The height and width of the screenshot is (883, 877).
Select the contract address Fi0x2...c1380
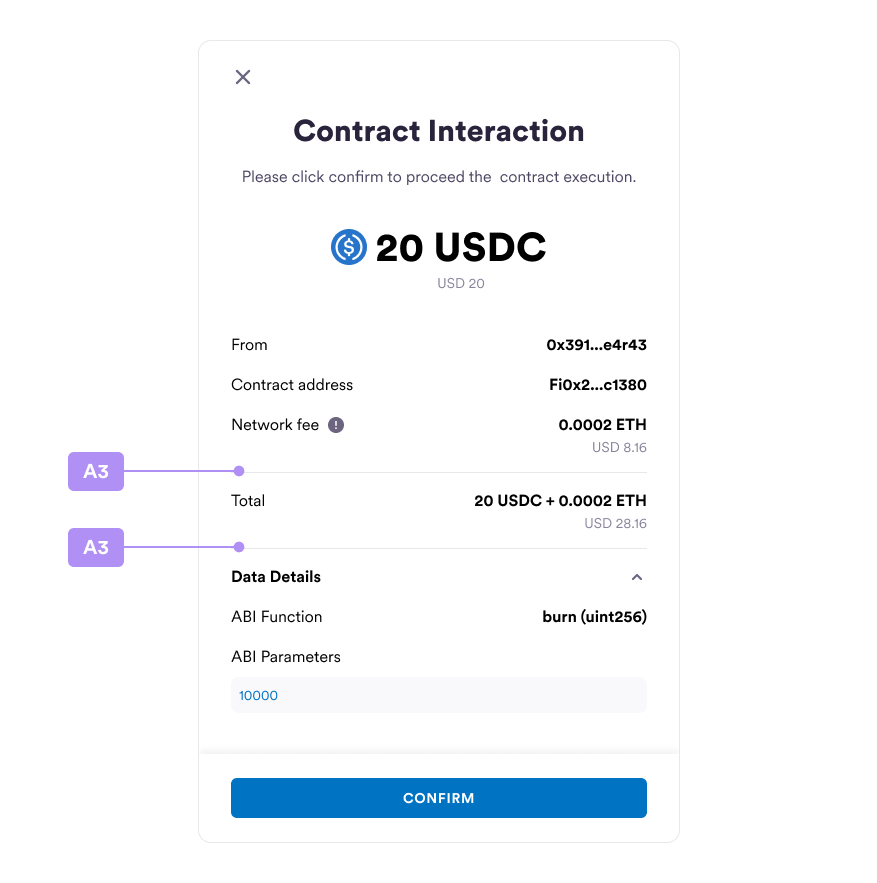(598, 385)
